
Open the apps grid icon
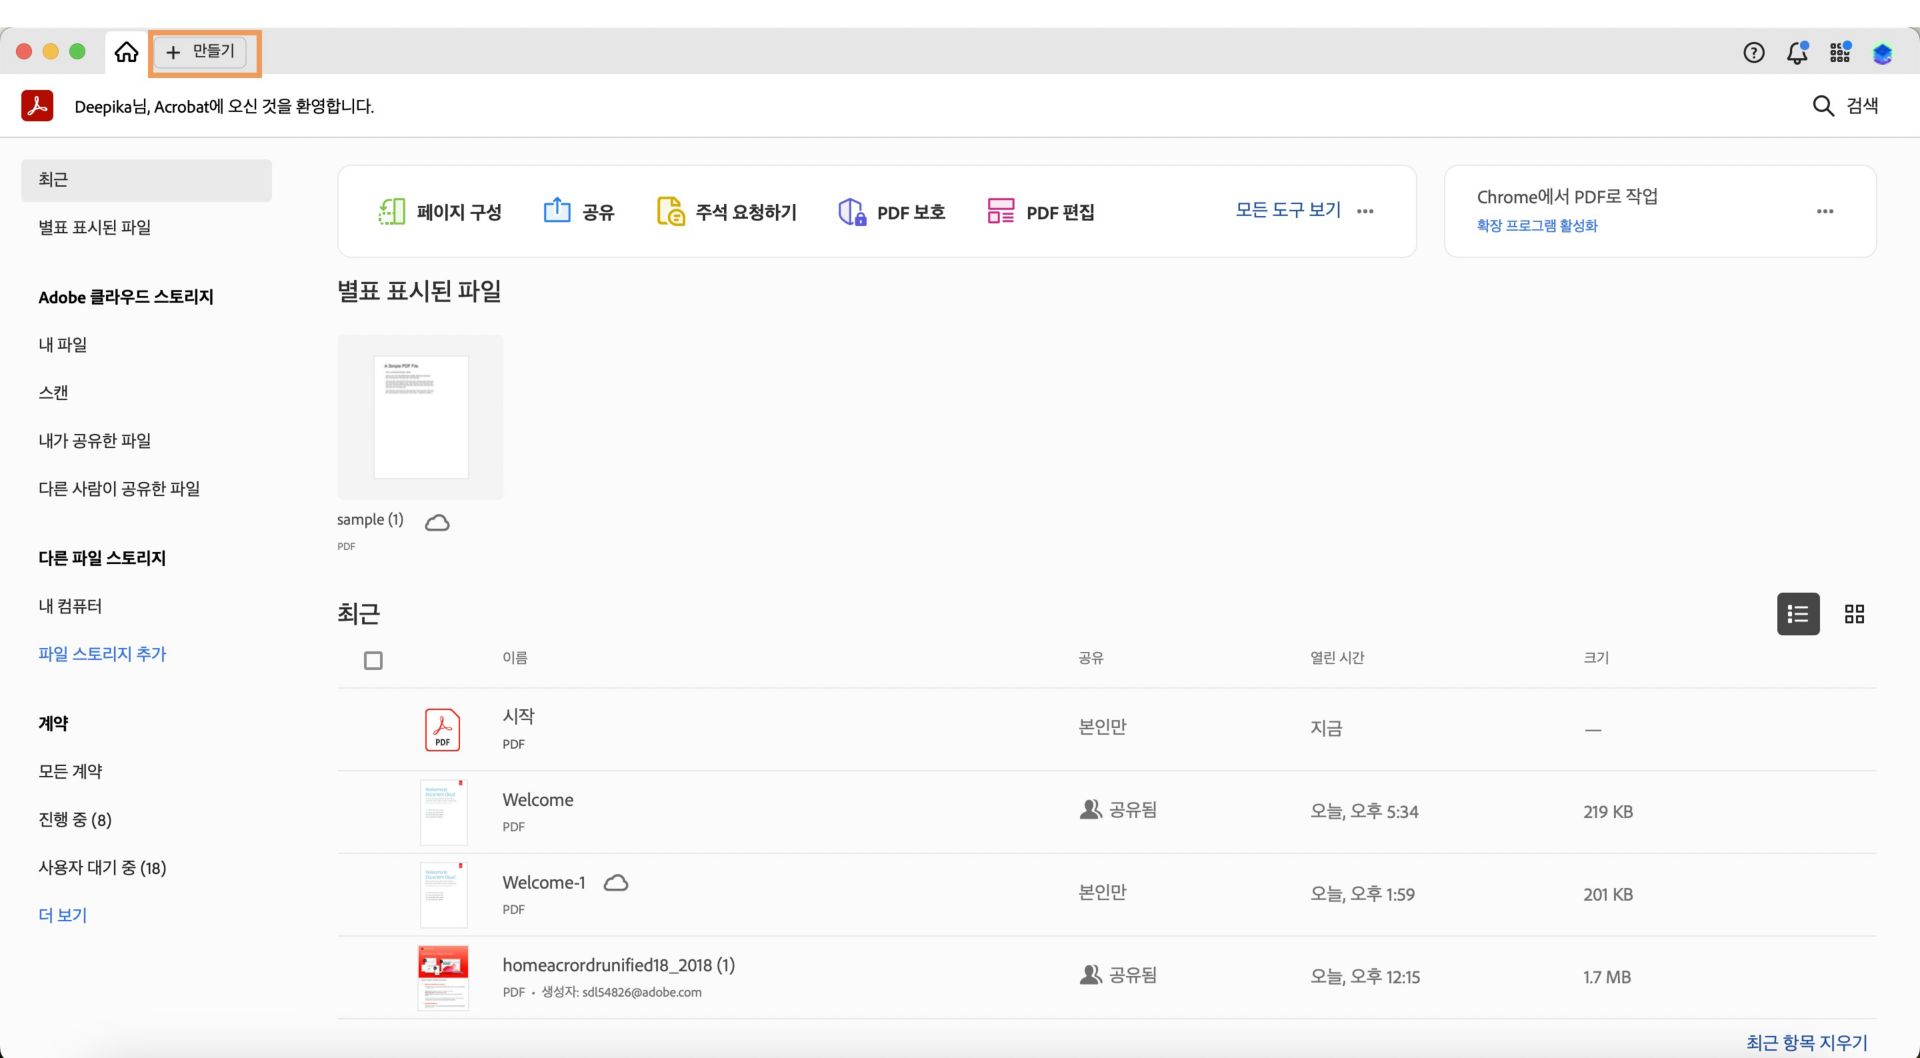(x=1840, y=53)
